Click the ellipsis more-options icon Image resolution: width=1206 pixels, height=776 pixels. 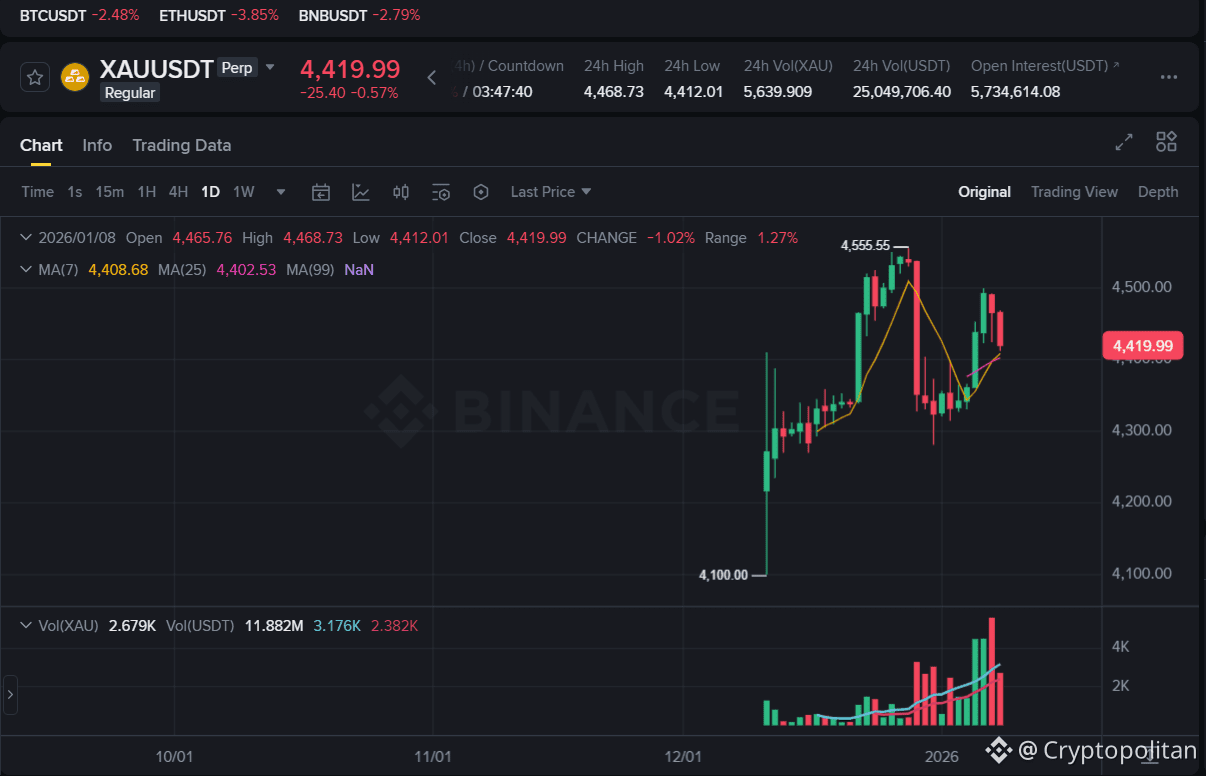point(1168,78)
